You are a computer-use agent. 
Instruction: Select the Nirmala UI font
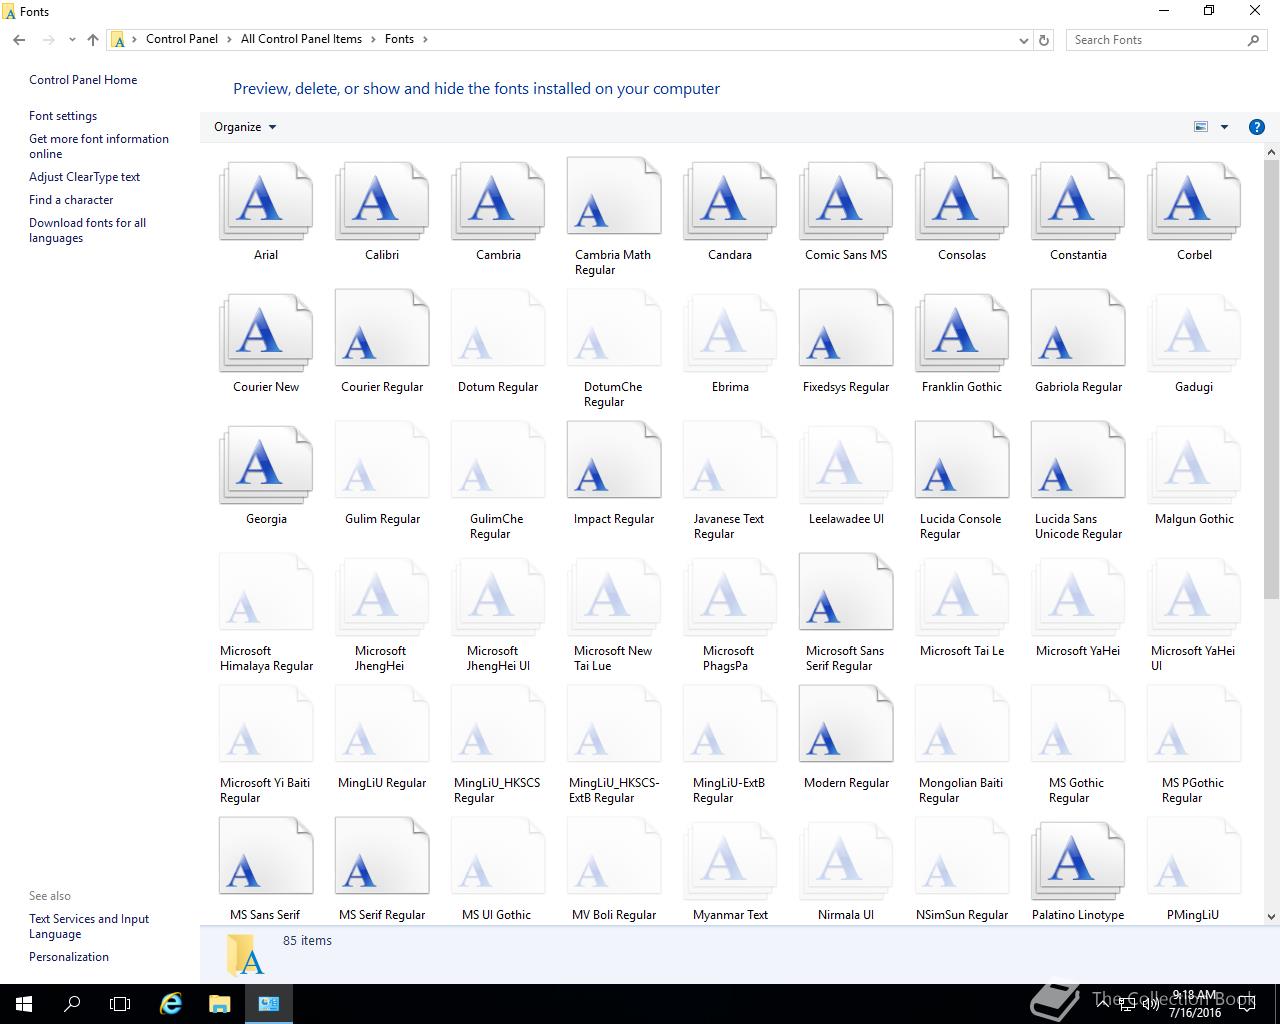(x=846, y=862)
